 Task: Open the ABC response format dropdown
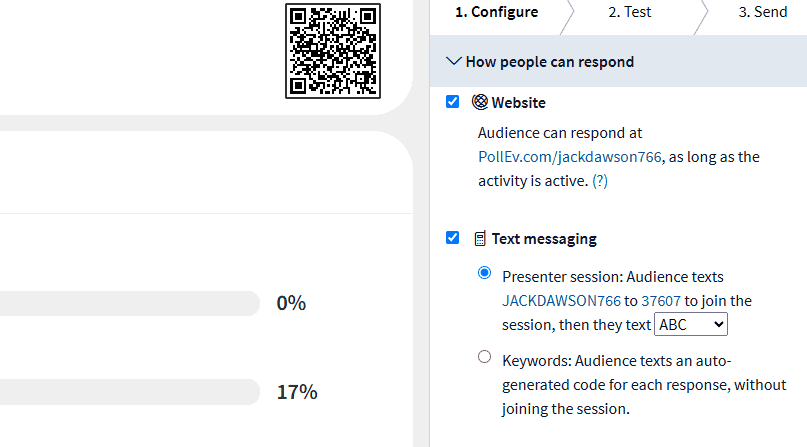pyautogui.click(x=691, y=325)
